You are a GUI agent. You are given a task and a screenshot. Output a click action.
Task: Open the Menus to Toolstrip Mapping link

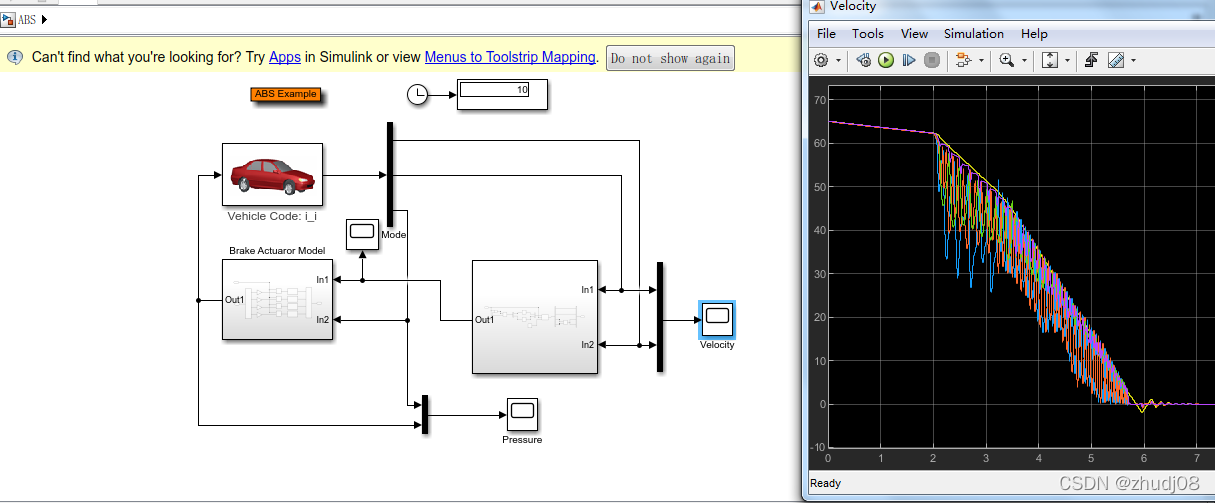click(510, 57)
